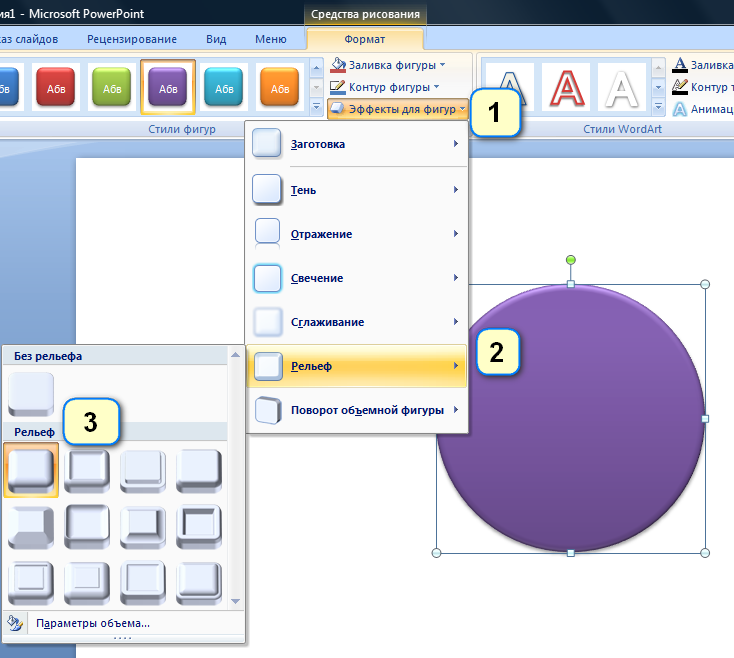Click the green rotation handle of circle
The image size is (734, 658).
pos(571,260)
